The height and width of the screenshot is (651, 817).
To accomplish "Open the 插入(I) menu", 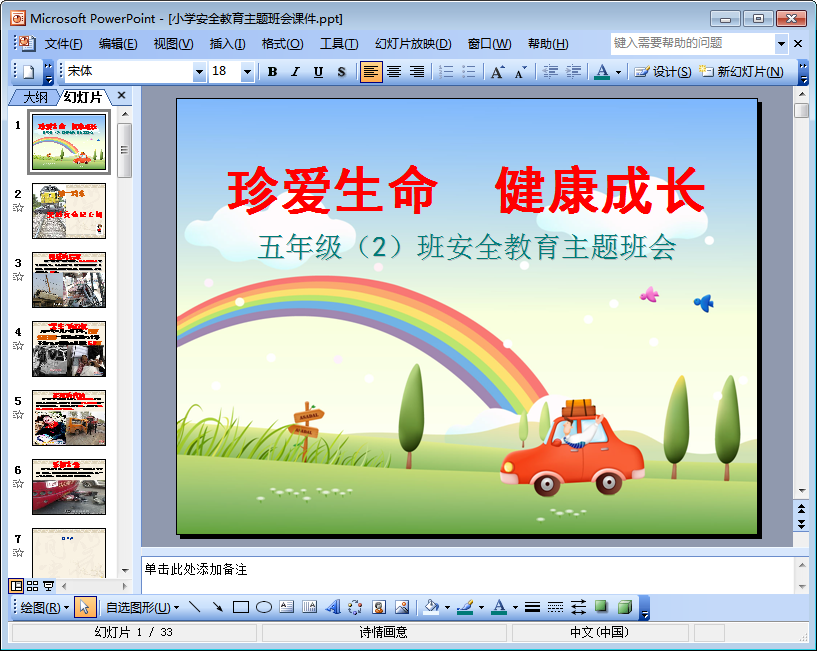I will [228, 44].
